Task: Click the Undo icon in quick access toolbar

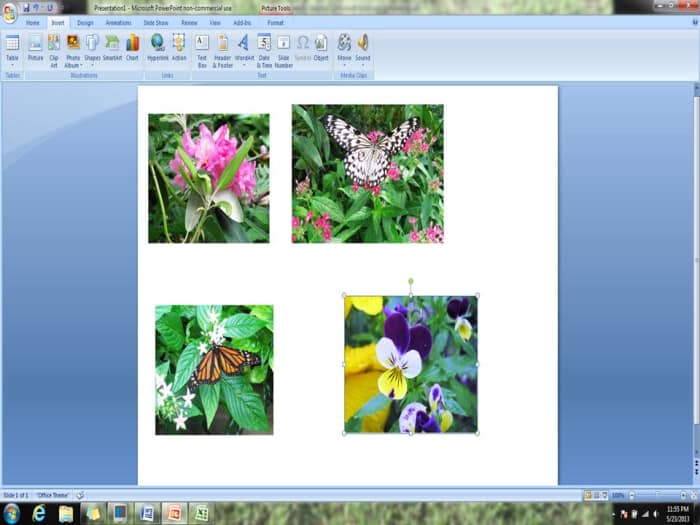Action: (x=38, y=8)
